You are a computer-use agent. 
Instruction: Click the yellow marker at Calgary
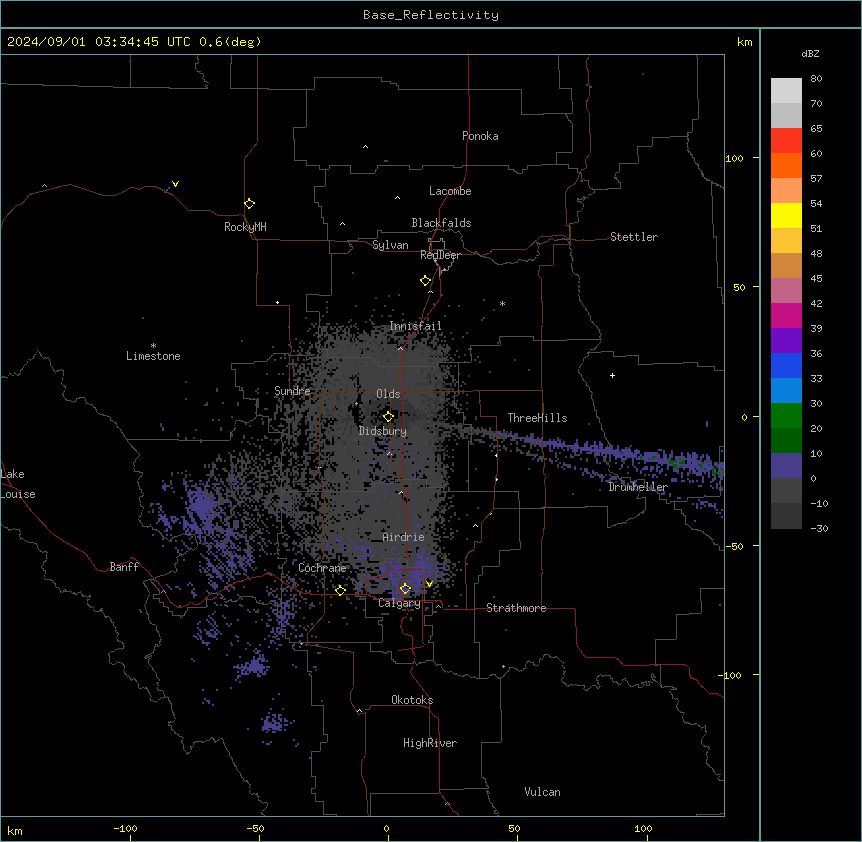coord(405,589)
